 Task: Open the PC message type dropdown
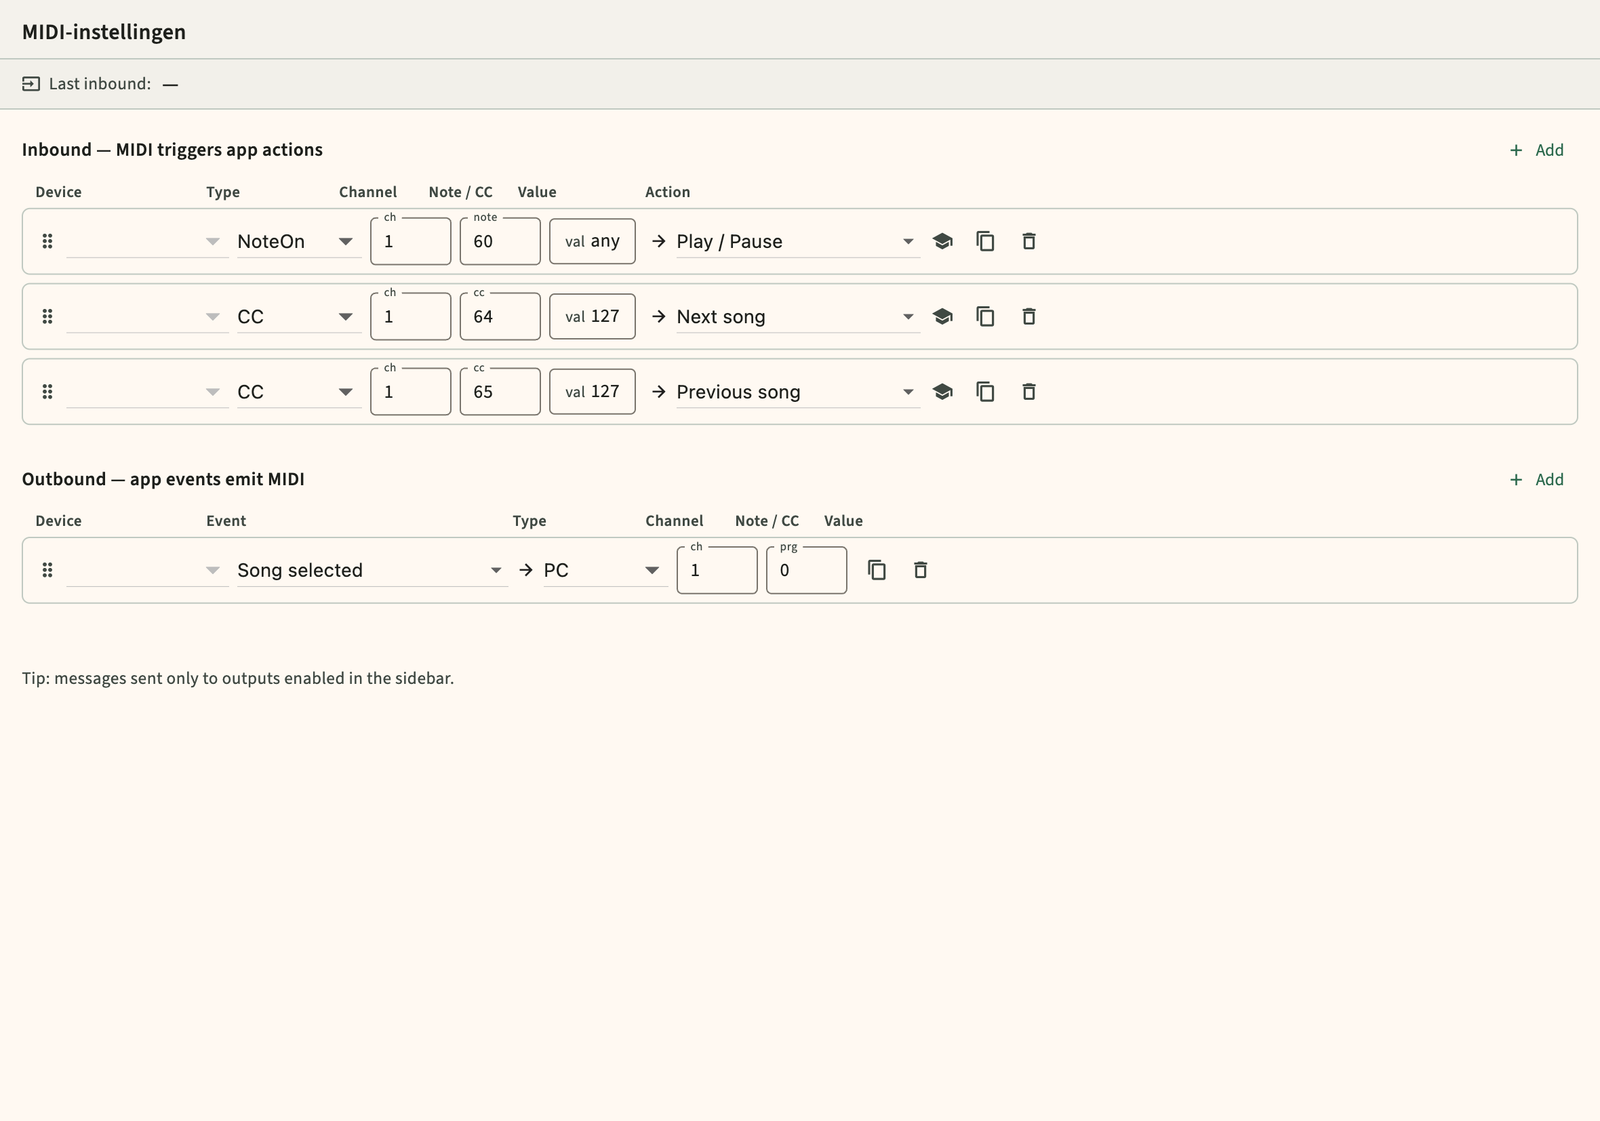point(605,570)
